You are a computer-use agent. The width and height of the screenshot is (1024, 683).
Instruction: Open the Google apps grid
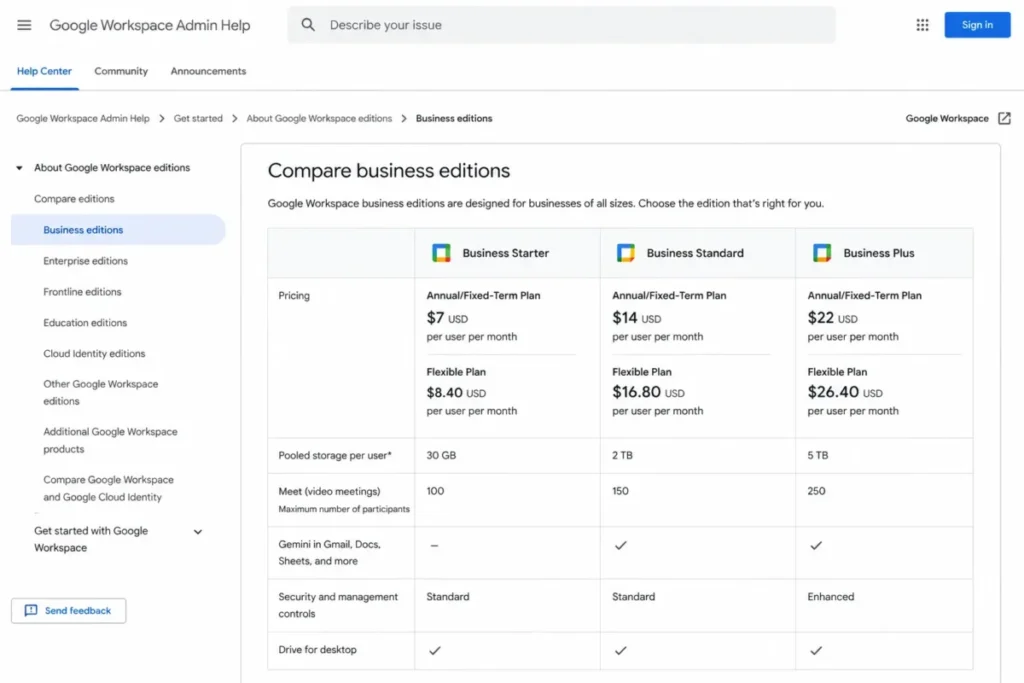[x=922, y=25]
